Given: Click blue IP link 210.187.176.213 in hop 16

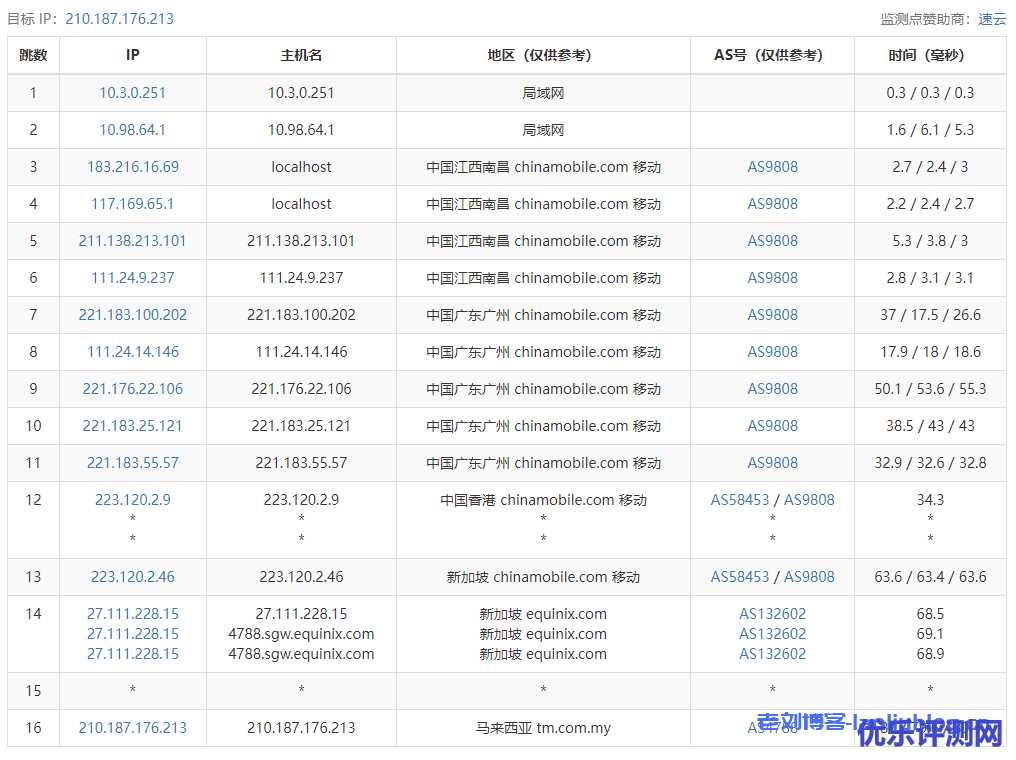Looking at the screenshot, I should point(132,728).
